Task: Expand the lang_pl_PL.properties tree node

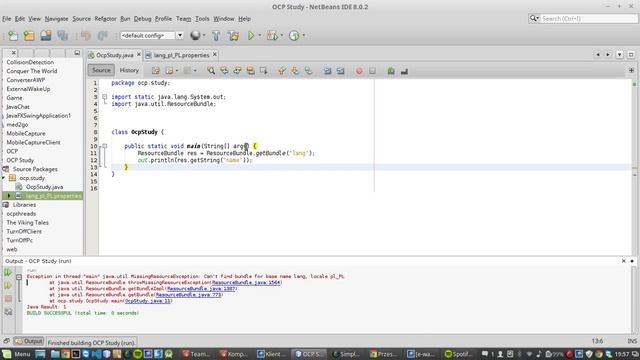Action: 9,196
